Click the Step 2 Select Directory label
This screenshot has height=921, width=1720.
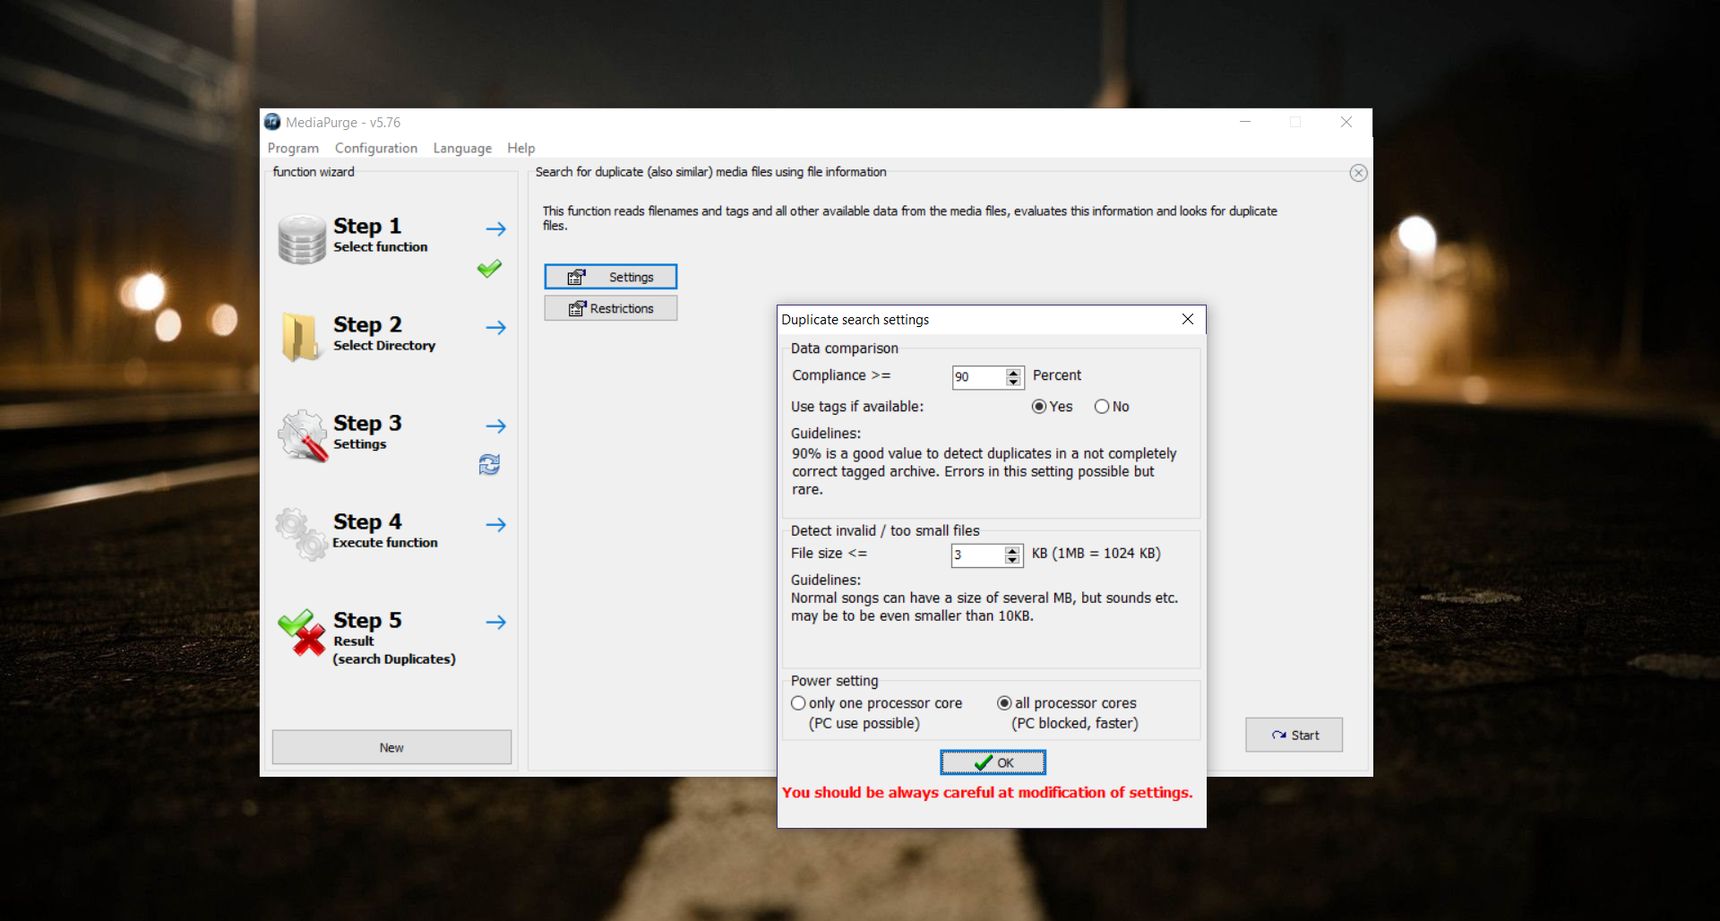(x=384, y=334)
